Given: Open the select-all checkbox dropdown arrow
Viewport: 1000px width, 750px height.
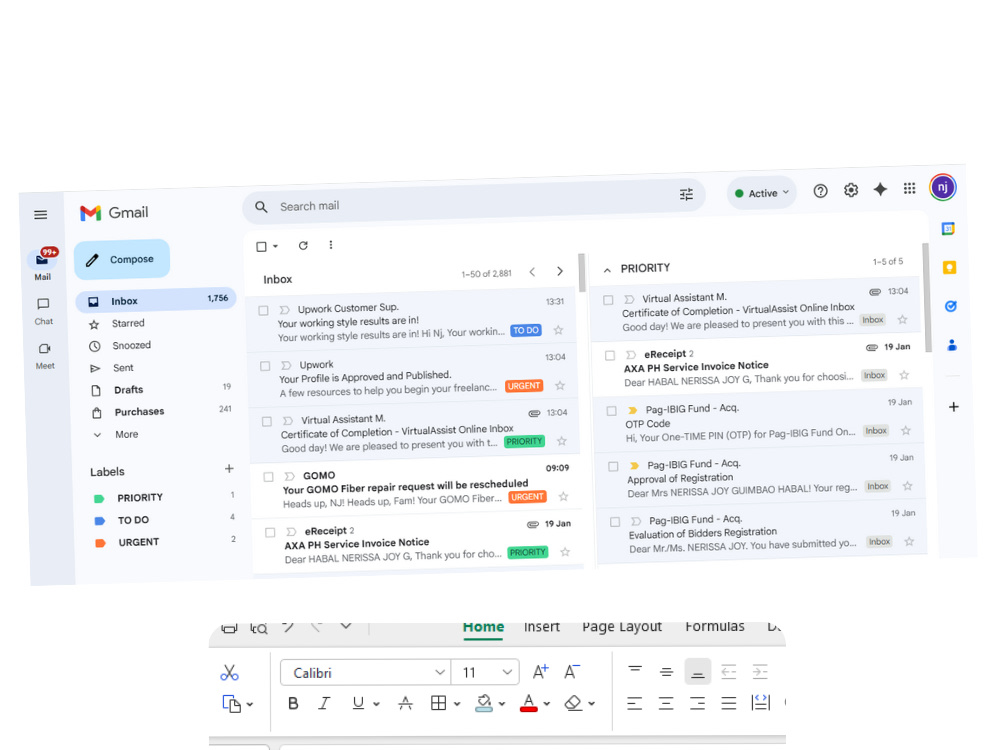Looking at the screenshot, I should [276, 246].
